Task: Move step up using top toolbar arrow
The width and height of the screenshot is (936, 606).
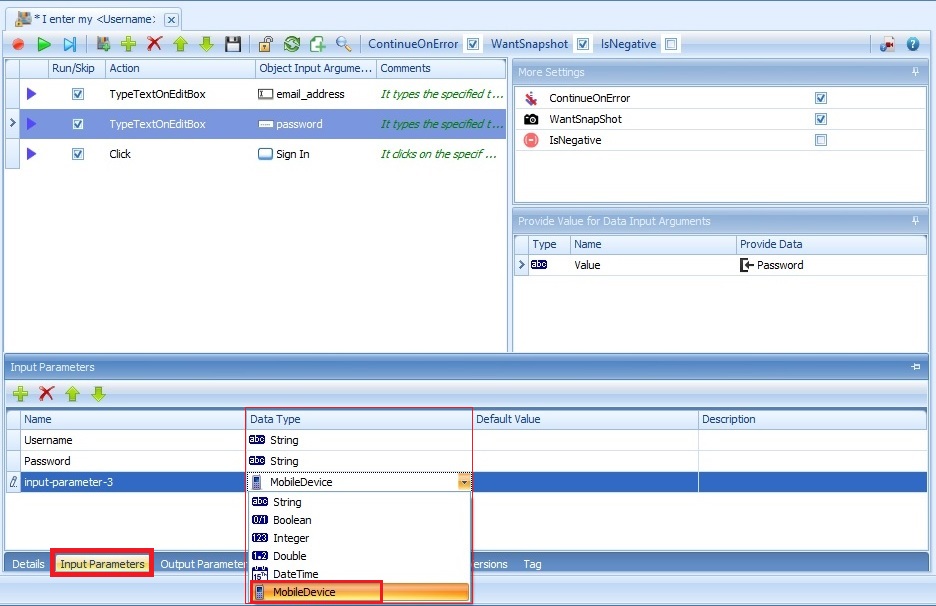Action: point(180,44)
